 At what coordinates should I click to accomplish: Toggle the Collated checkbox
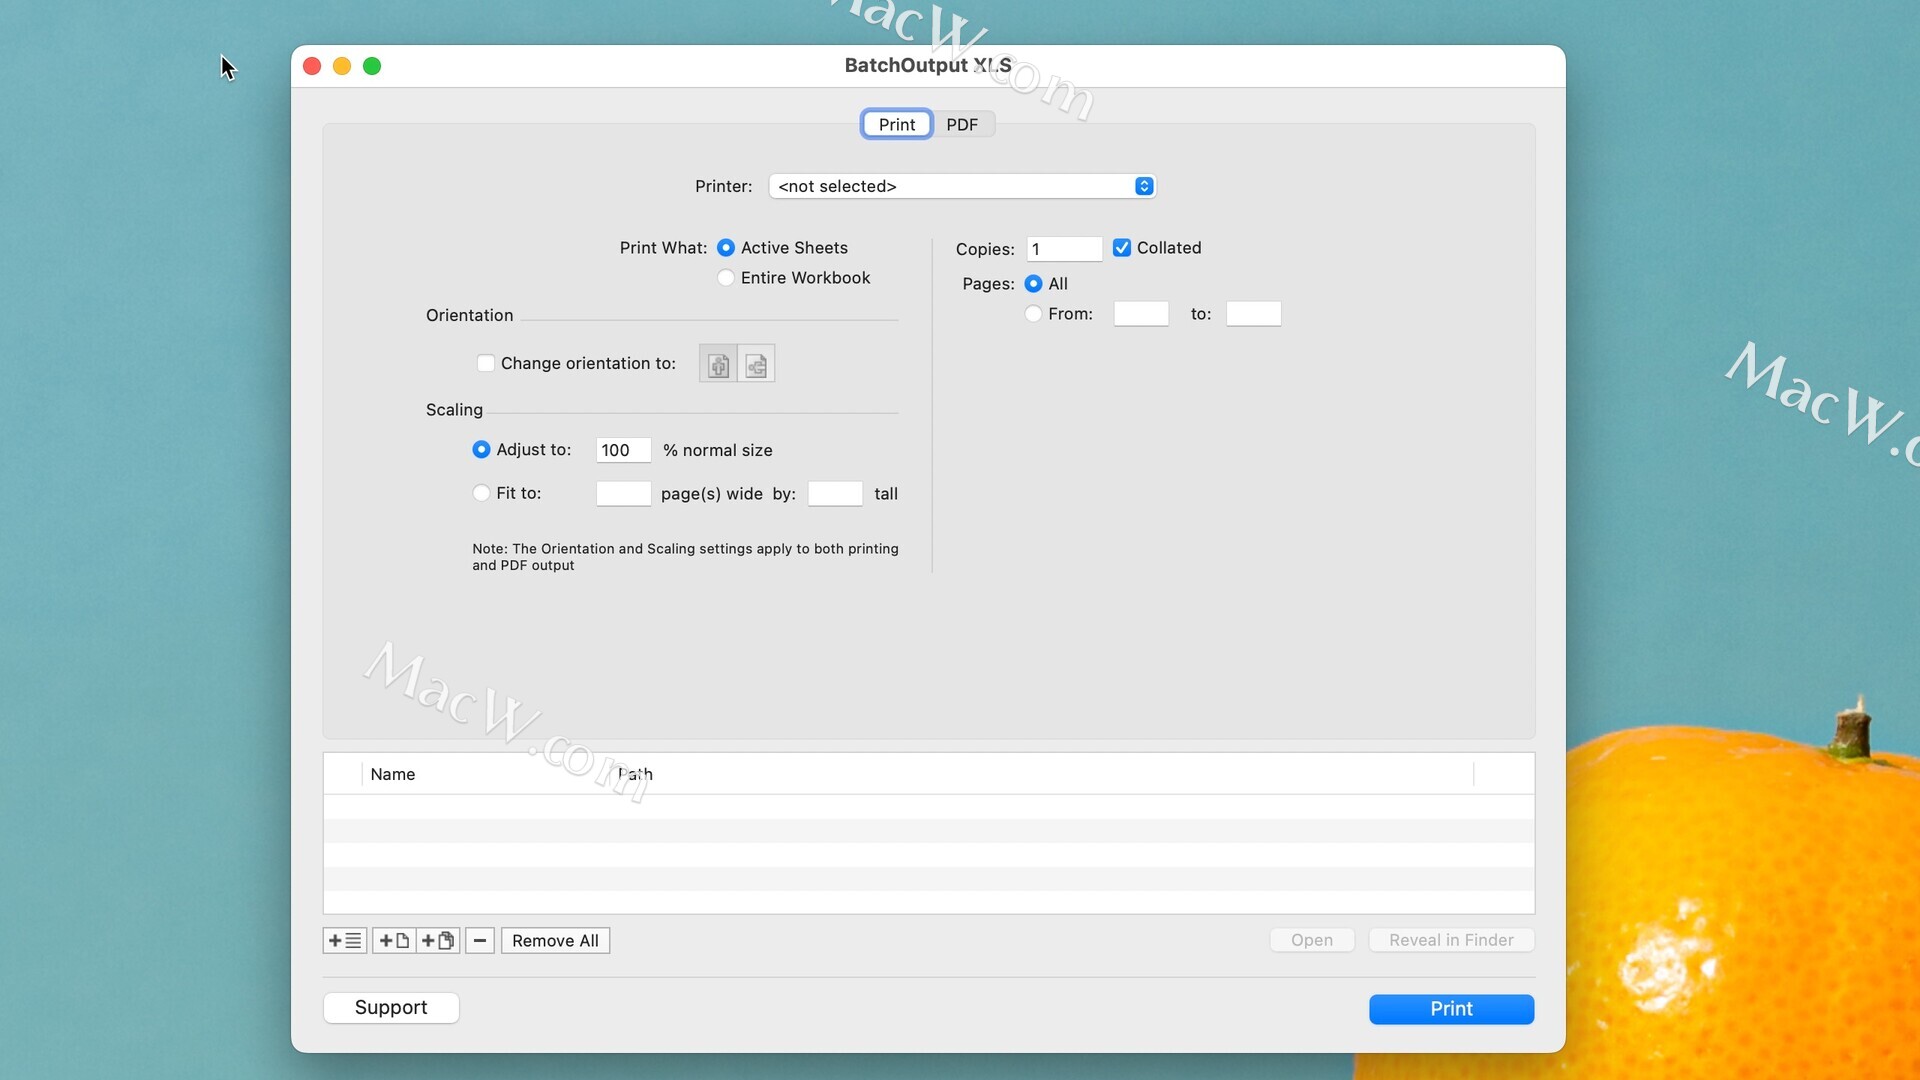1122,248
